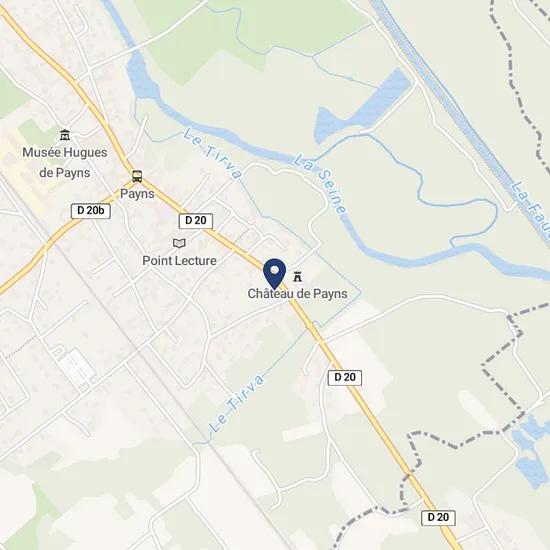This screenshot has height=550, width=550.
Task: Click the D 20 shield below Château de Payns
Action: 345,378
